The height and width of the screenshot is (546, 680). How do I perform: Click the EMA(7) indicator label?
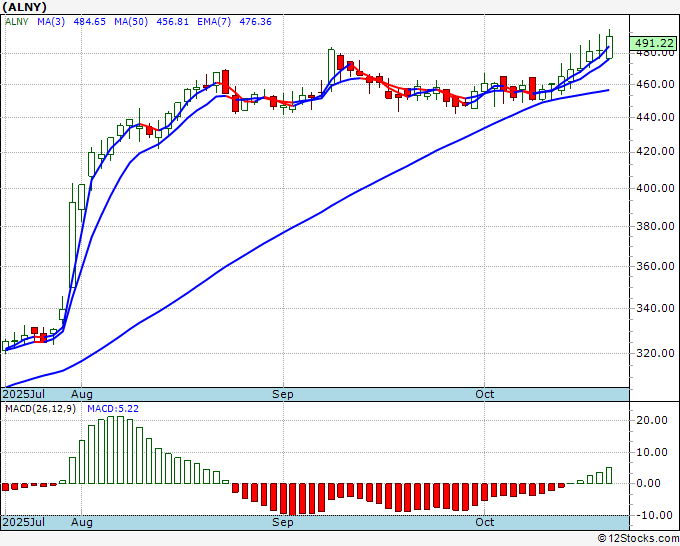click(x=214, y=22)
